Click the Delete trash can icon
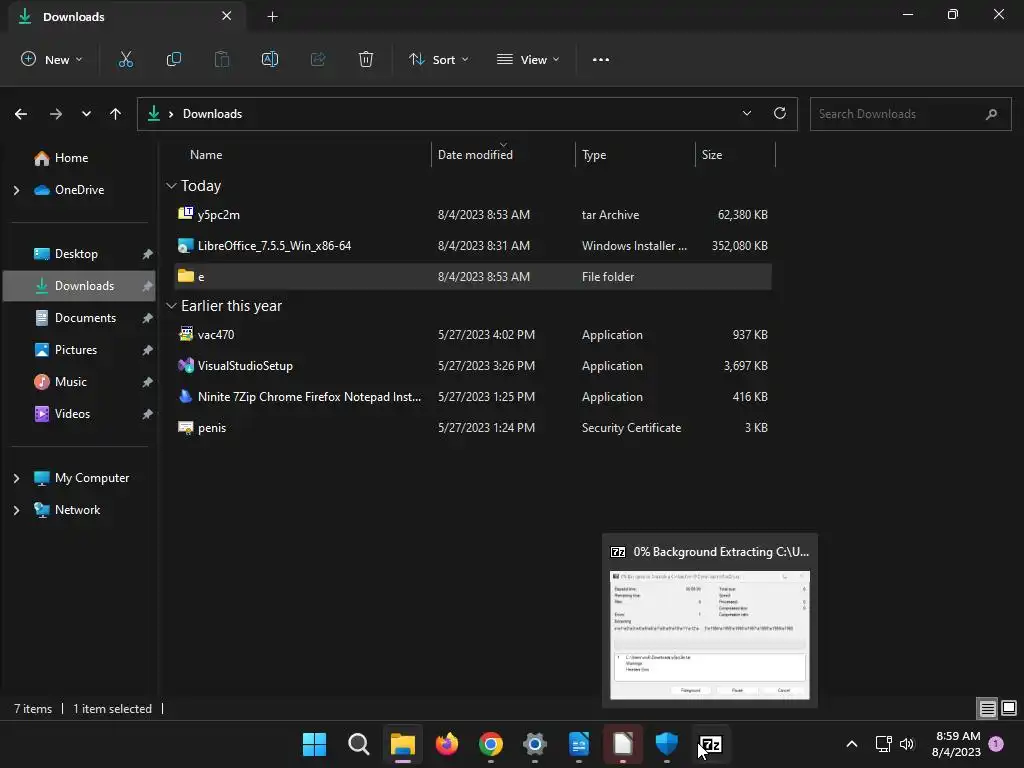1024x768 pixels. pyautogui.click(x=366, y=59)
